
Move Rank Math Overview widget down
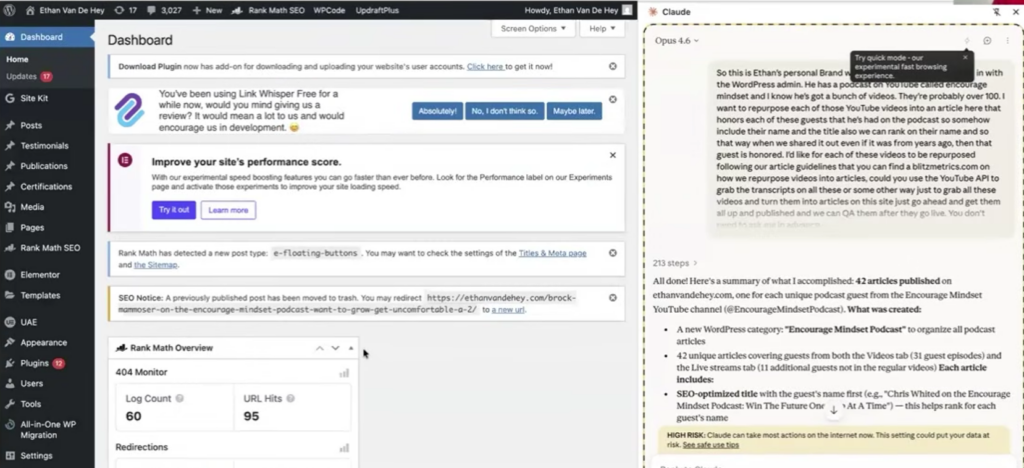click(335, 348)
